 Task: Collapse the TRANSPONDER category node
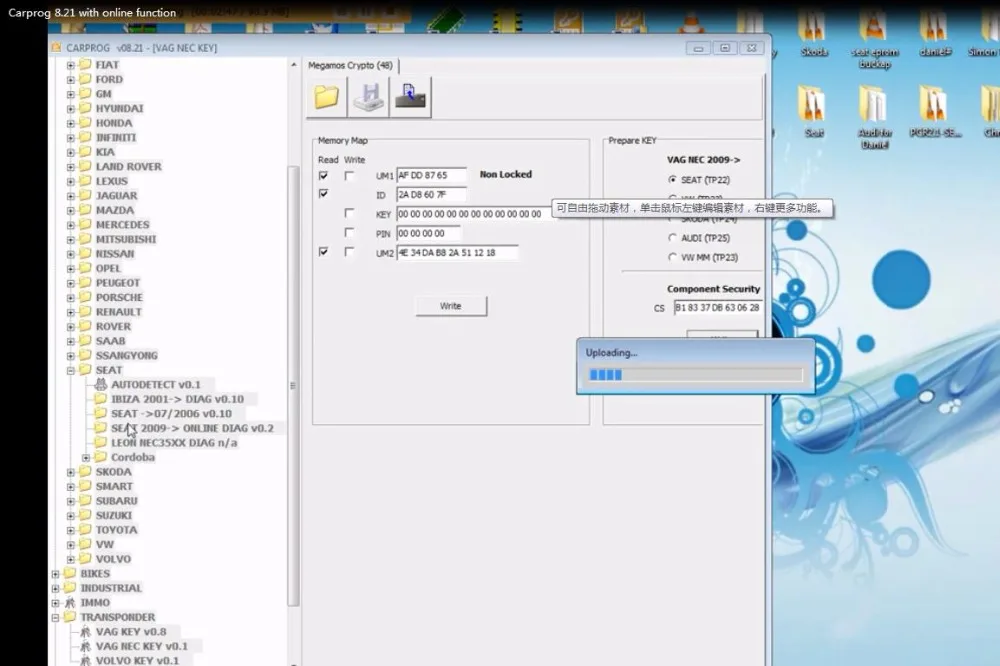55,618
